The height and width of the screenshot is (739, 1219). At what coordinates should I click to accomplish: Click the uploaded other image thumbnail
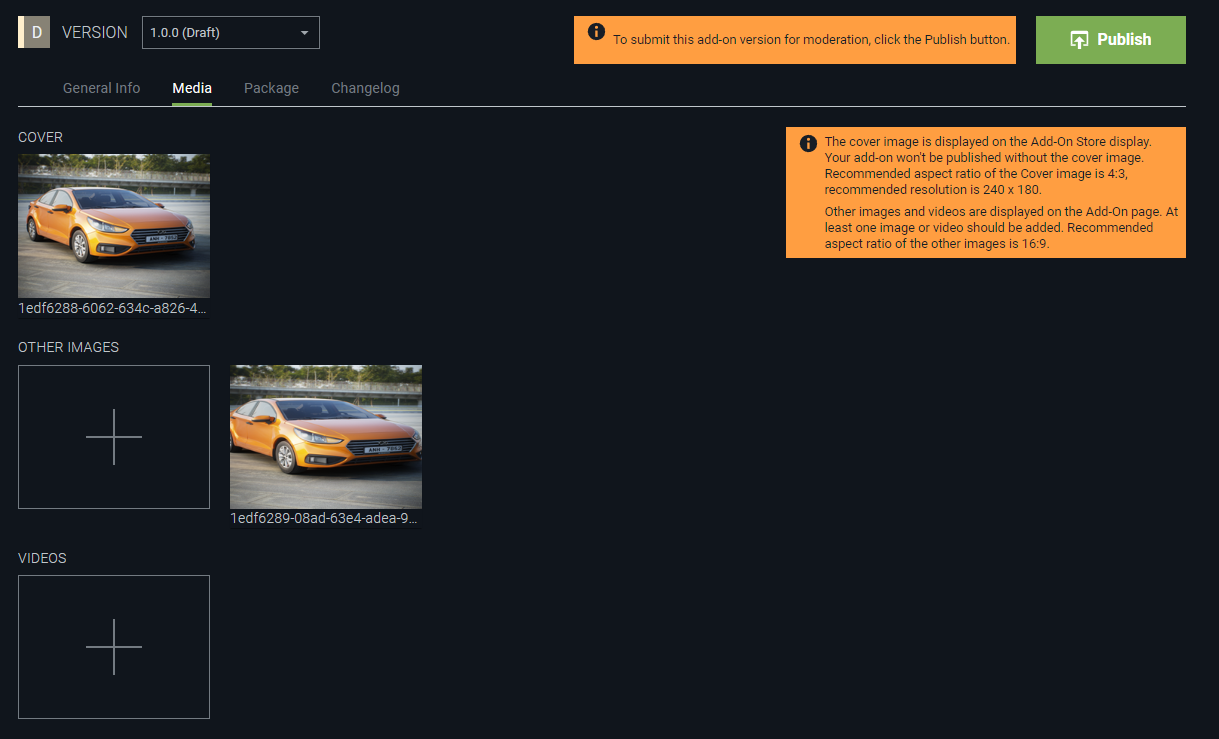326,437
